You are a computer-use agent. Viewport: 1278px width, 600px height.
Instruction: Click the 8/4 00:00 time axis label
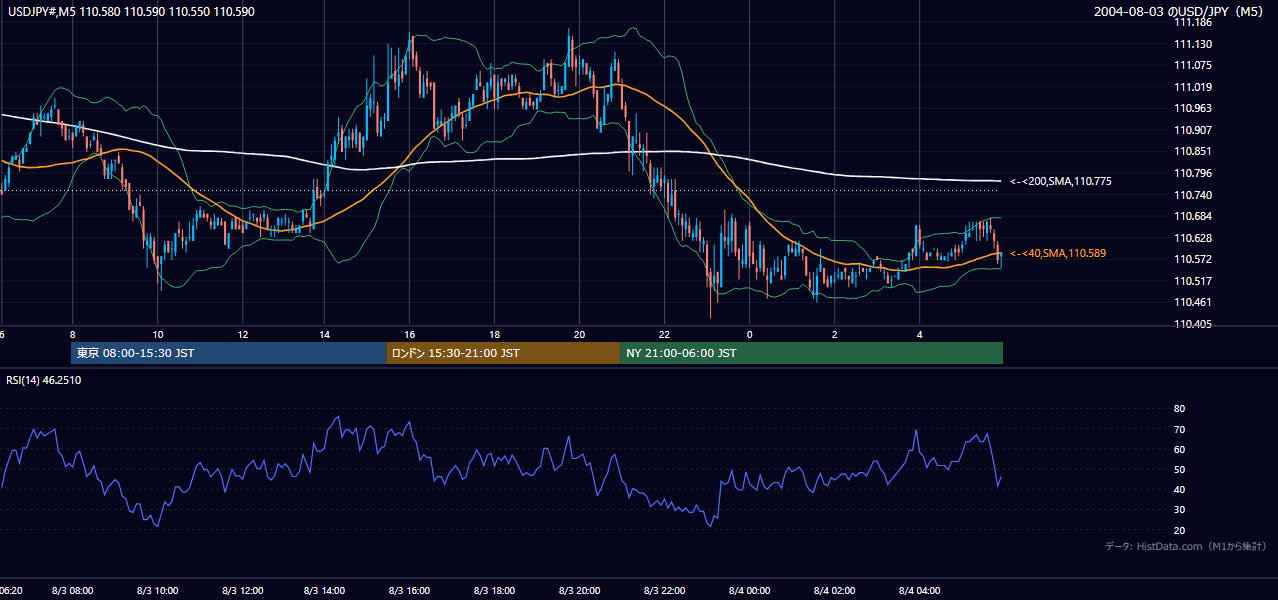coord(749,591)
